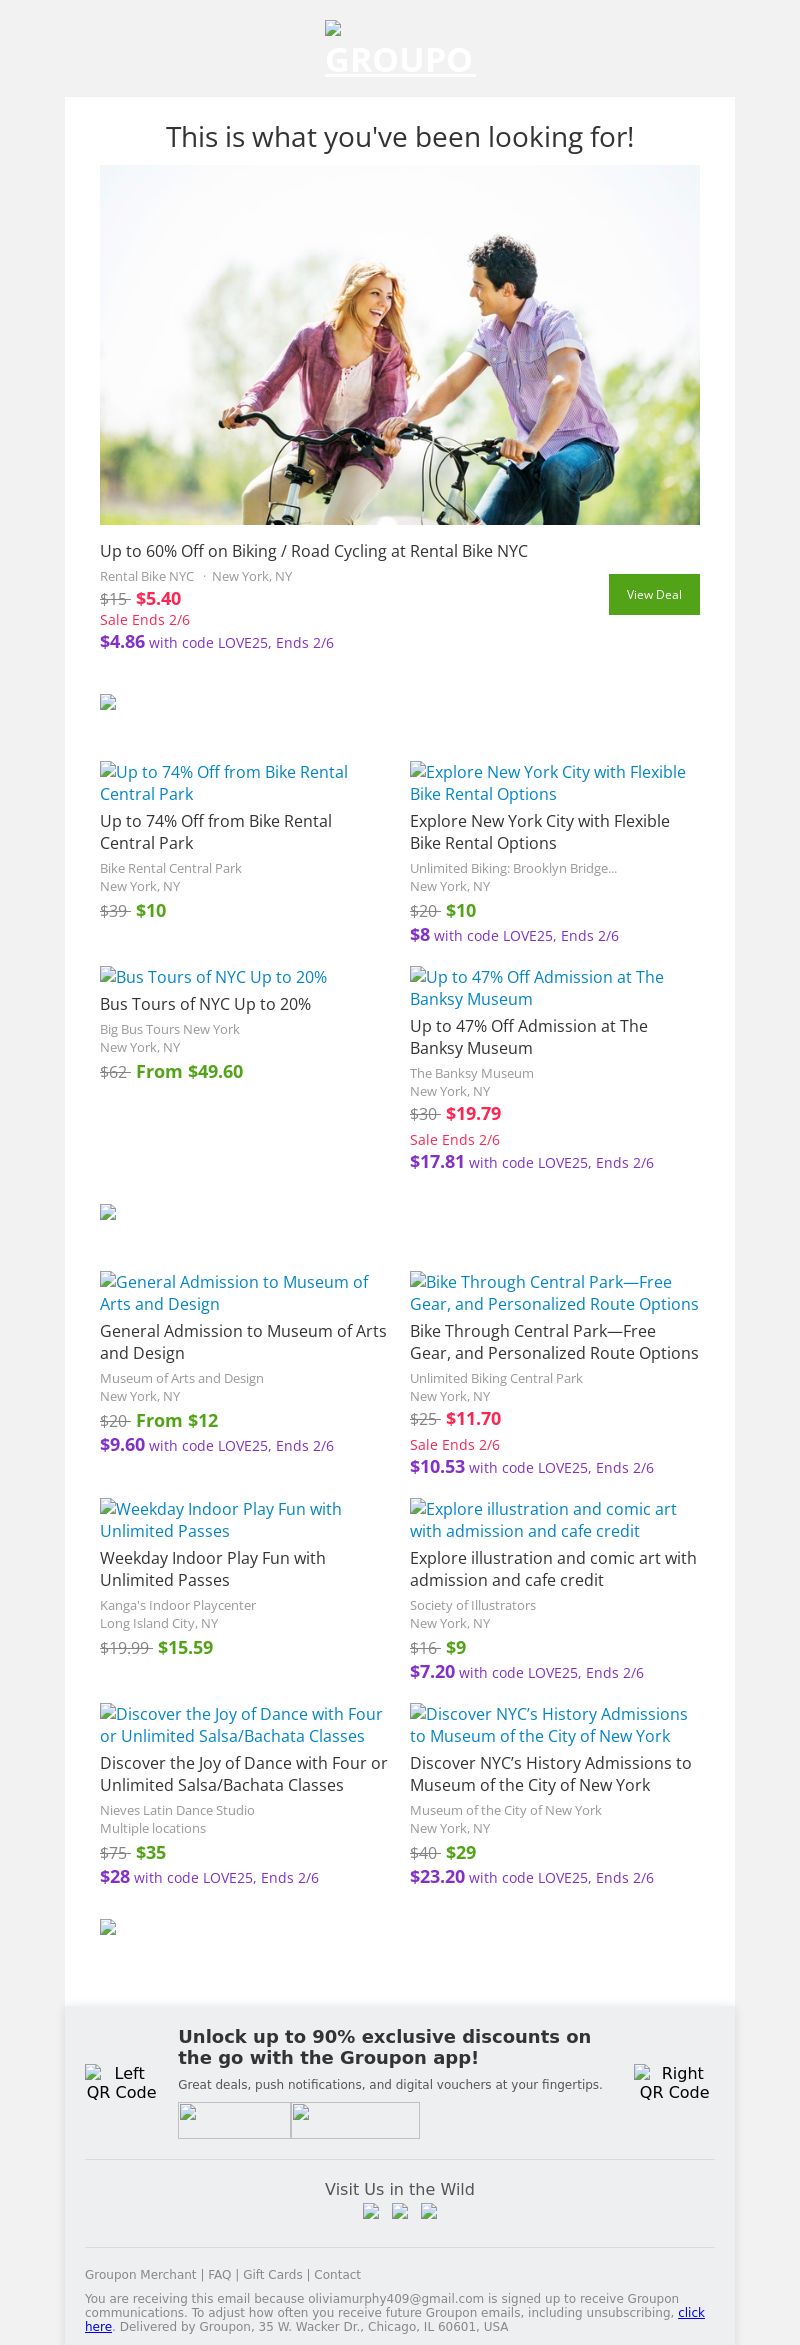This screenshot has width=800, height=2345.
Task: Open the rightmost social icon under Visit Us
Action: click(x=429, y=2211)
